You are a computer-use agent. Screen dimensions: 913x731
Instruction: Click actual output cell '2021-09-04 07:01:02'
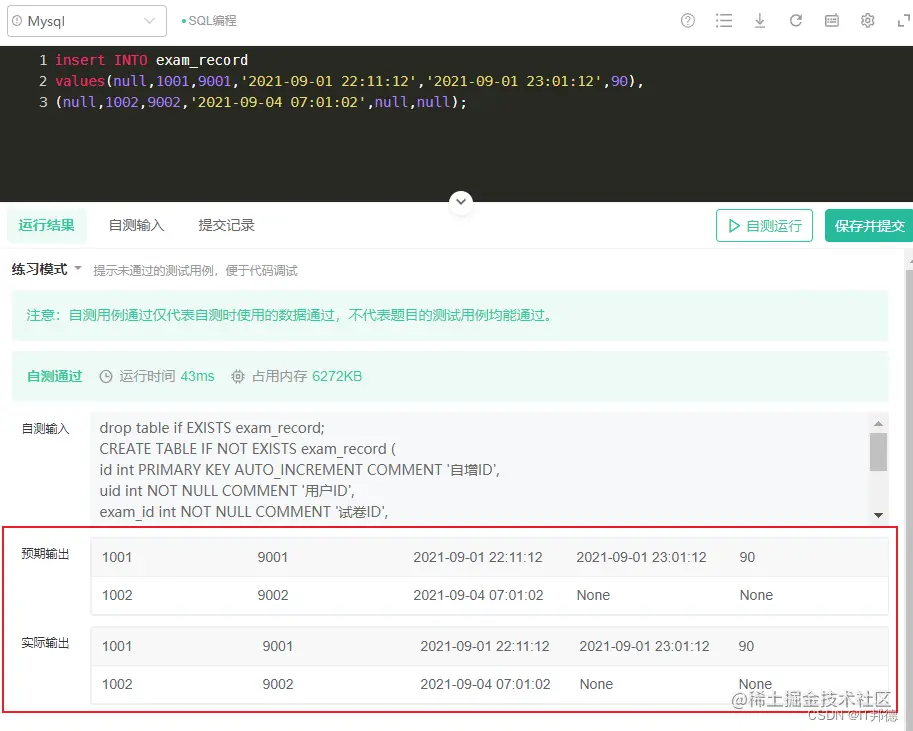[x=486, y=684]
